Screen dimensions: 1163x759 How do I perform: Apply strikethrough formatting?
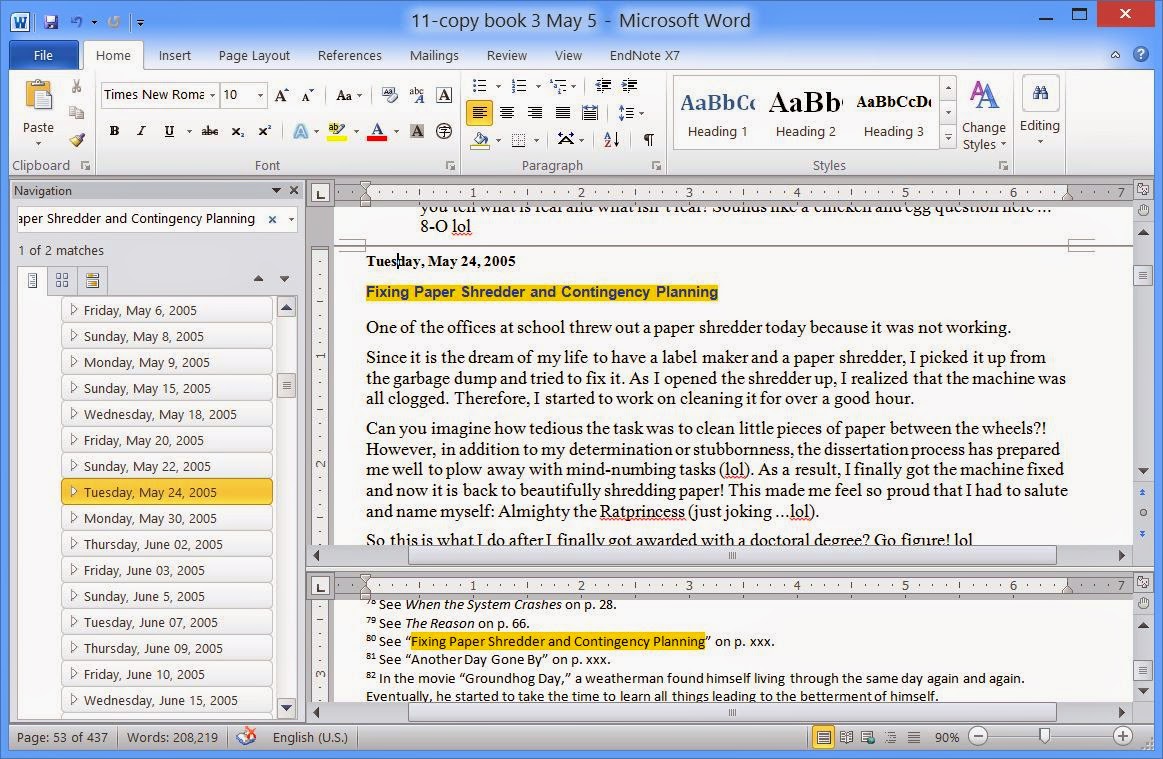[x=210, y=131]
